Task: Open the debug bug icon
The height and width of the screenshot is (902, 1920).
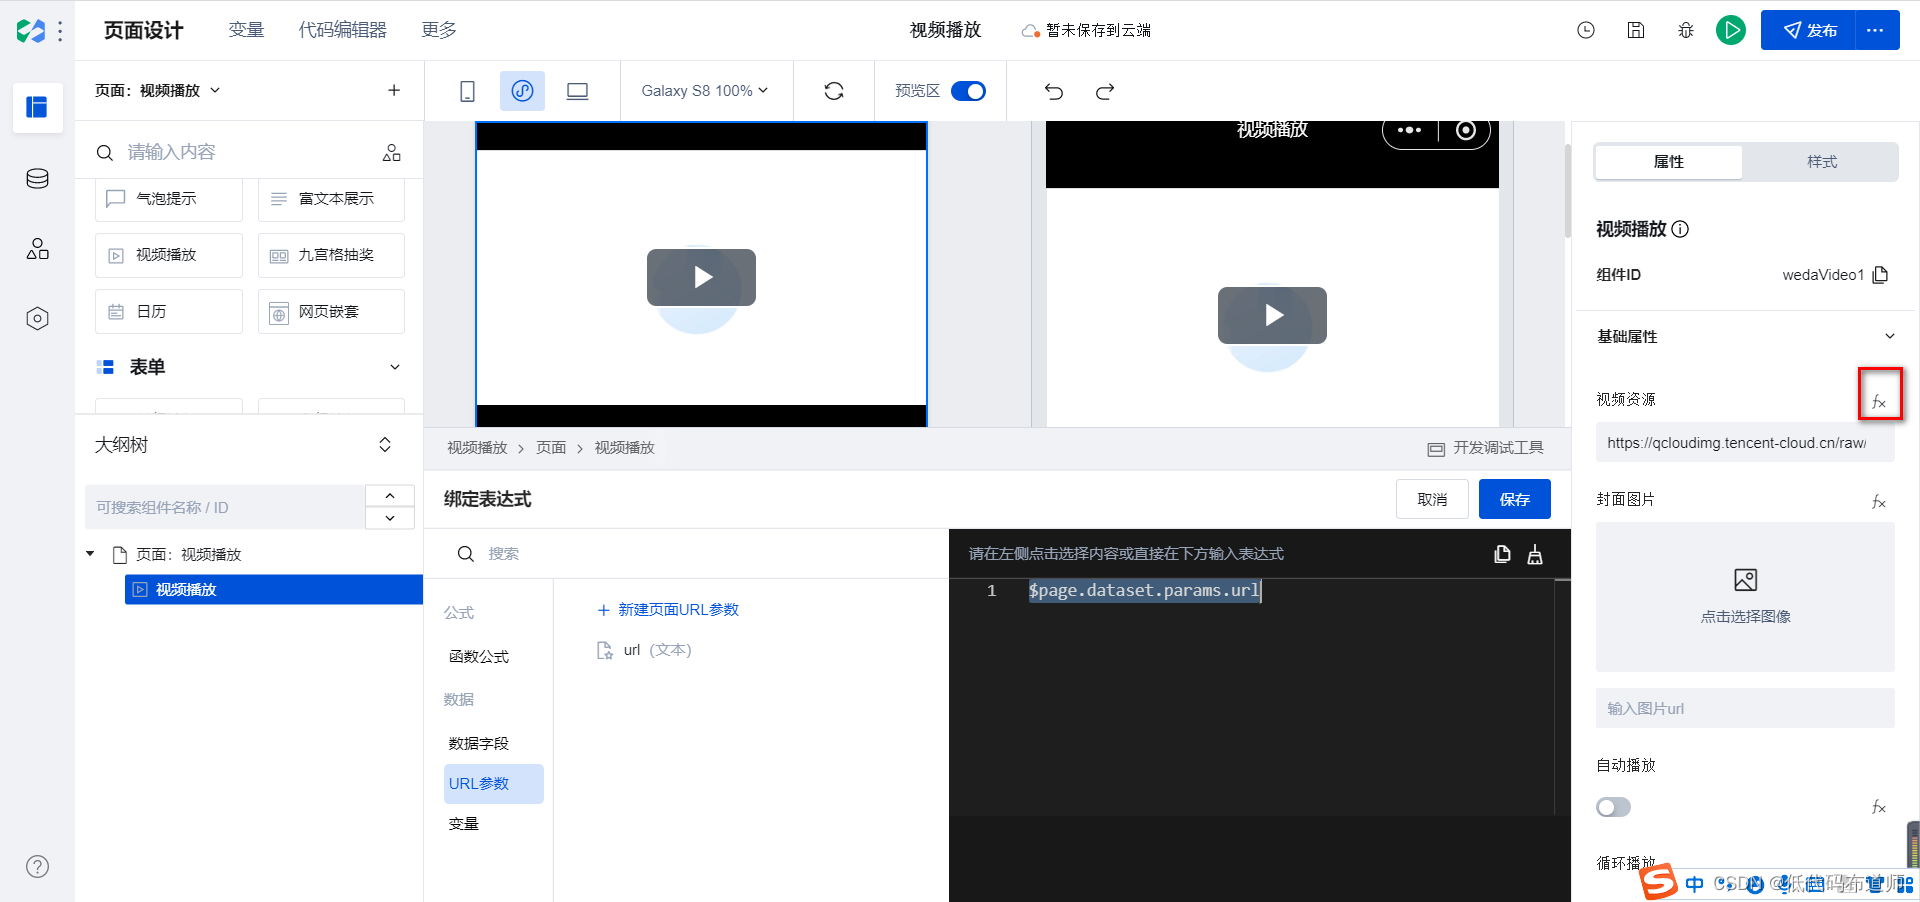Action: click(1686, 30)
